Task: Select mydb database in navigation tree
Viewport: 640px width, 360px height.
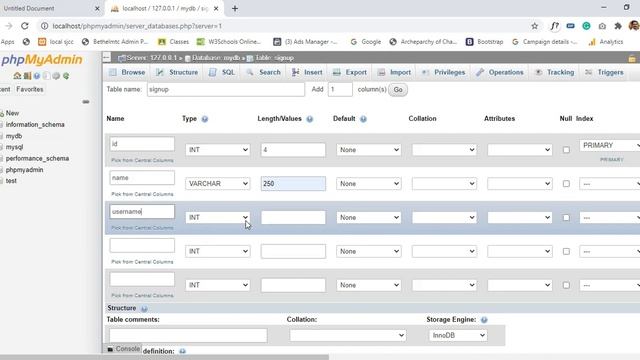Action: pyautogui.click(x=14, y=136)
